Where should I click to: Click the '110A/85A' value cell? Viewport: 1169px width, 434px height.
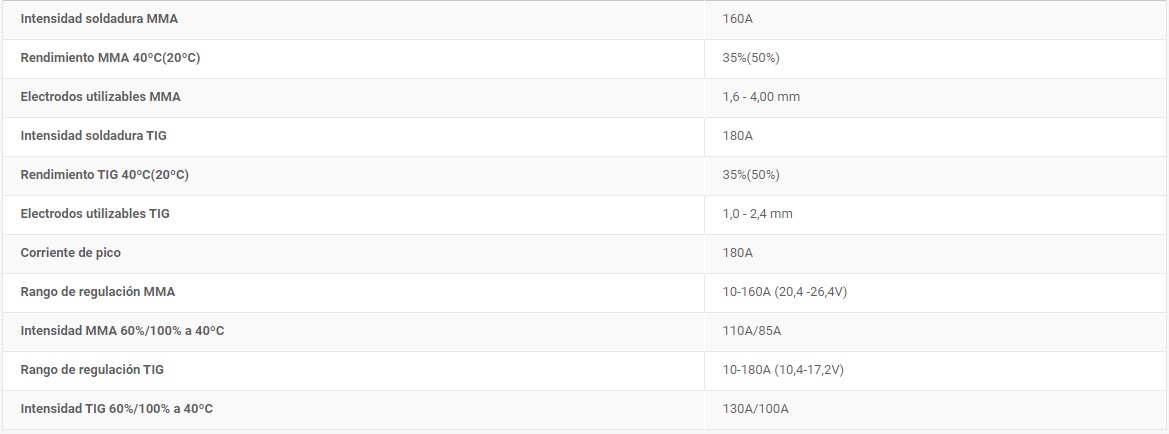(751, 331)
